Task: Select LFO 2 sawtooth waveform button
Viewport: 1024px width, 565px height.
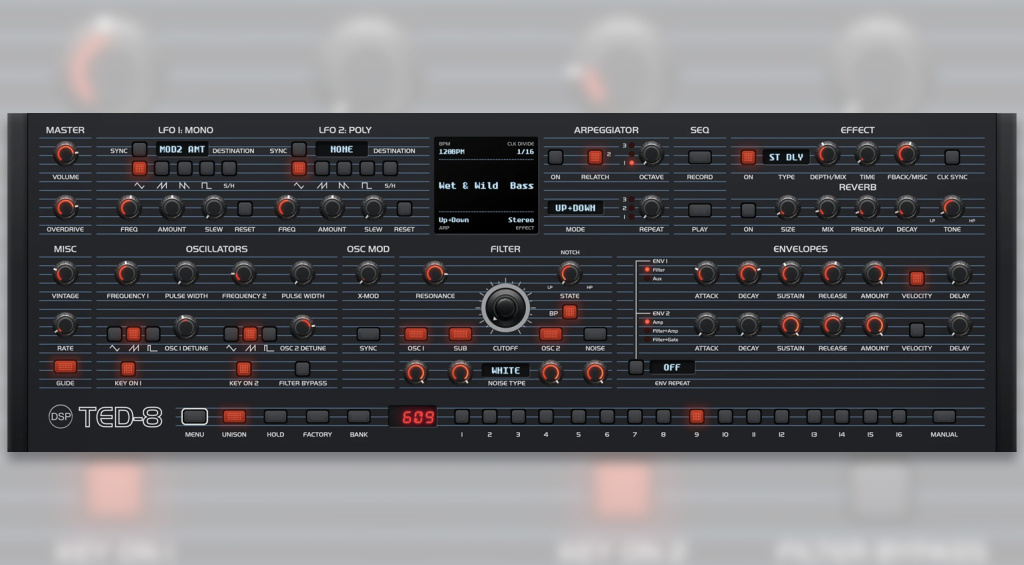Action: coord(322,169)
